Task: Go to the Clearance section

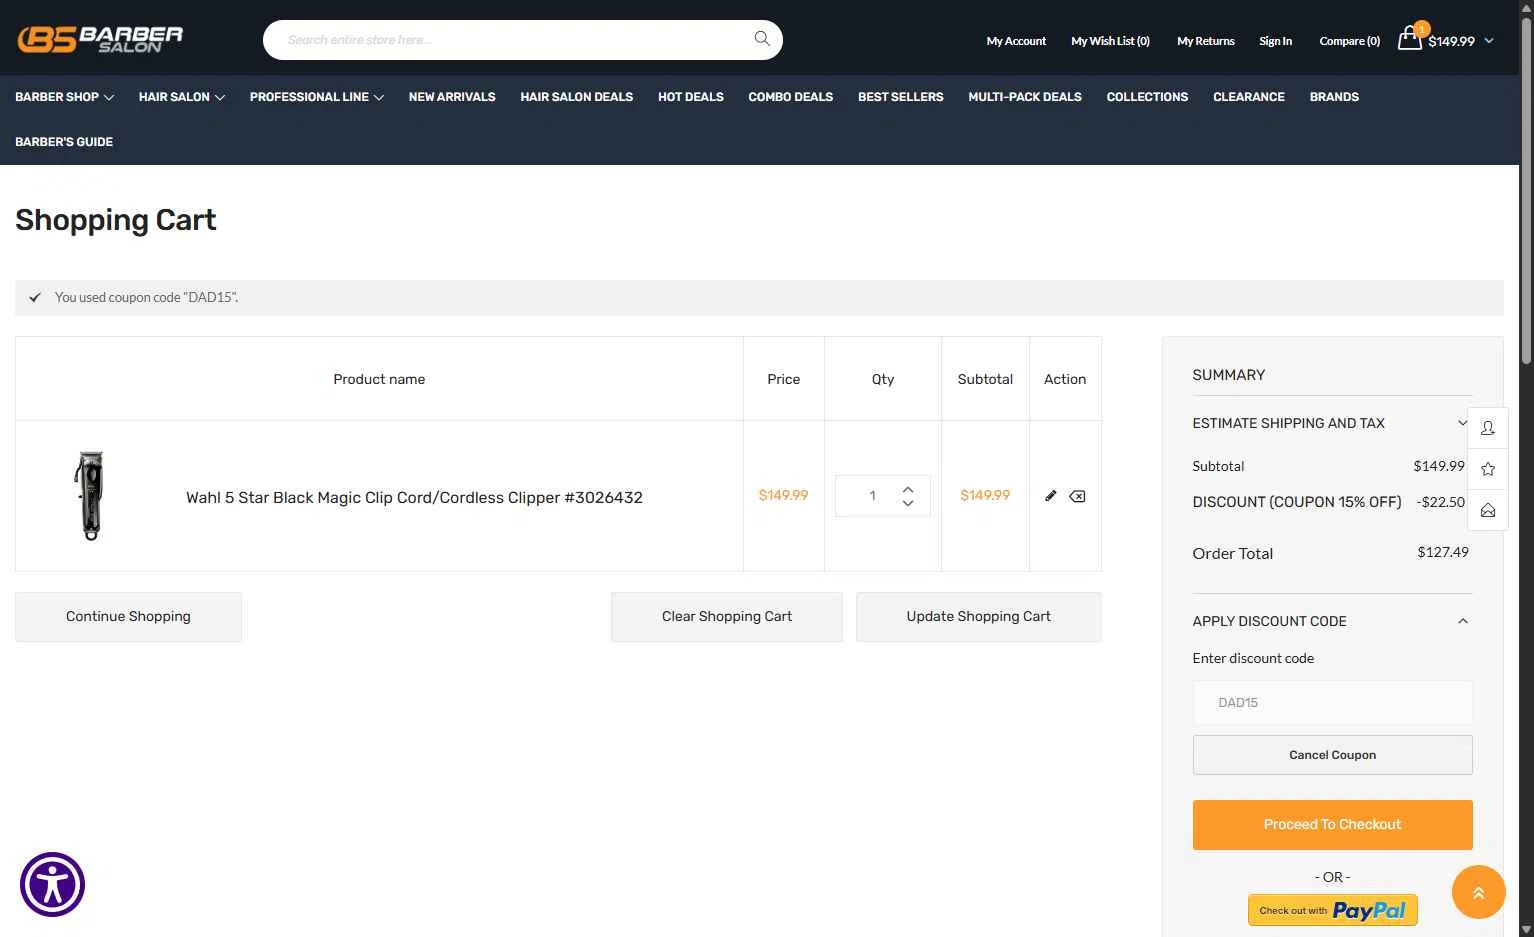Action: click(x=1249, y=97)
